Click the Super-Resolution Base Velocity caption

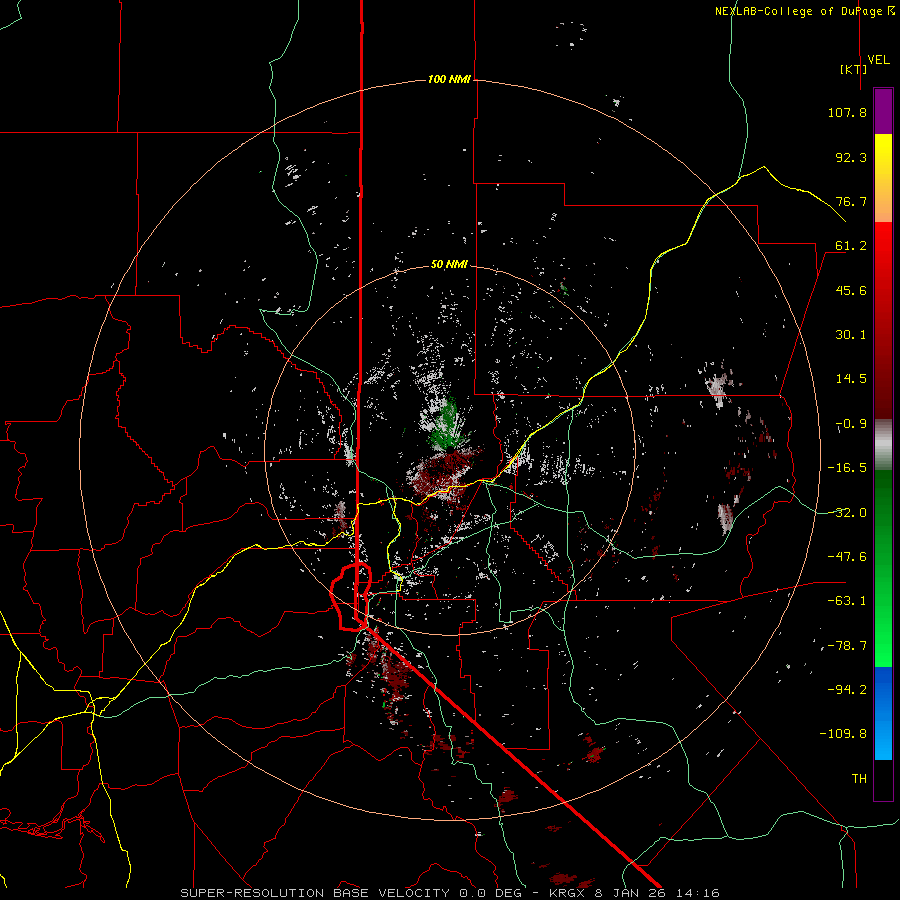coord(449,893)
